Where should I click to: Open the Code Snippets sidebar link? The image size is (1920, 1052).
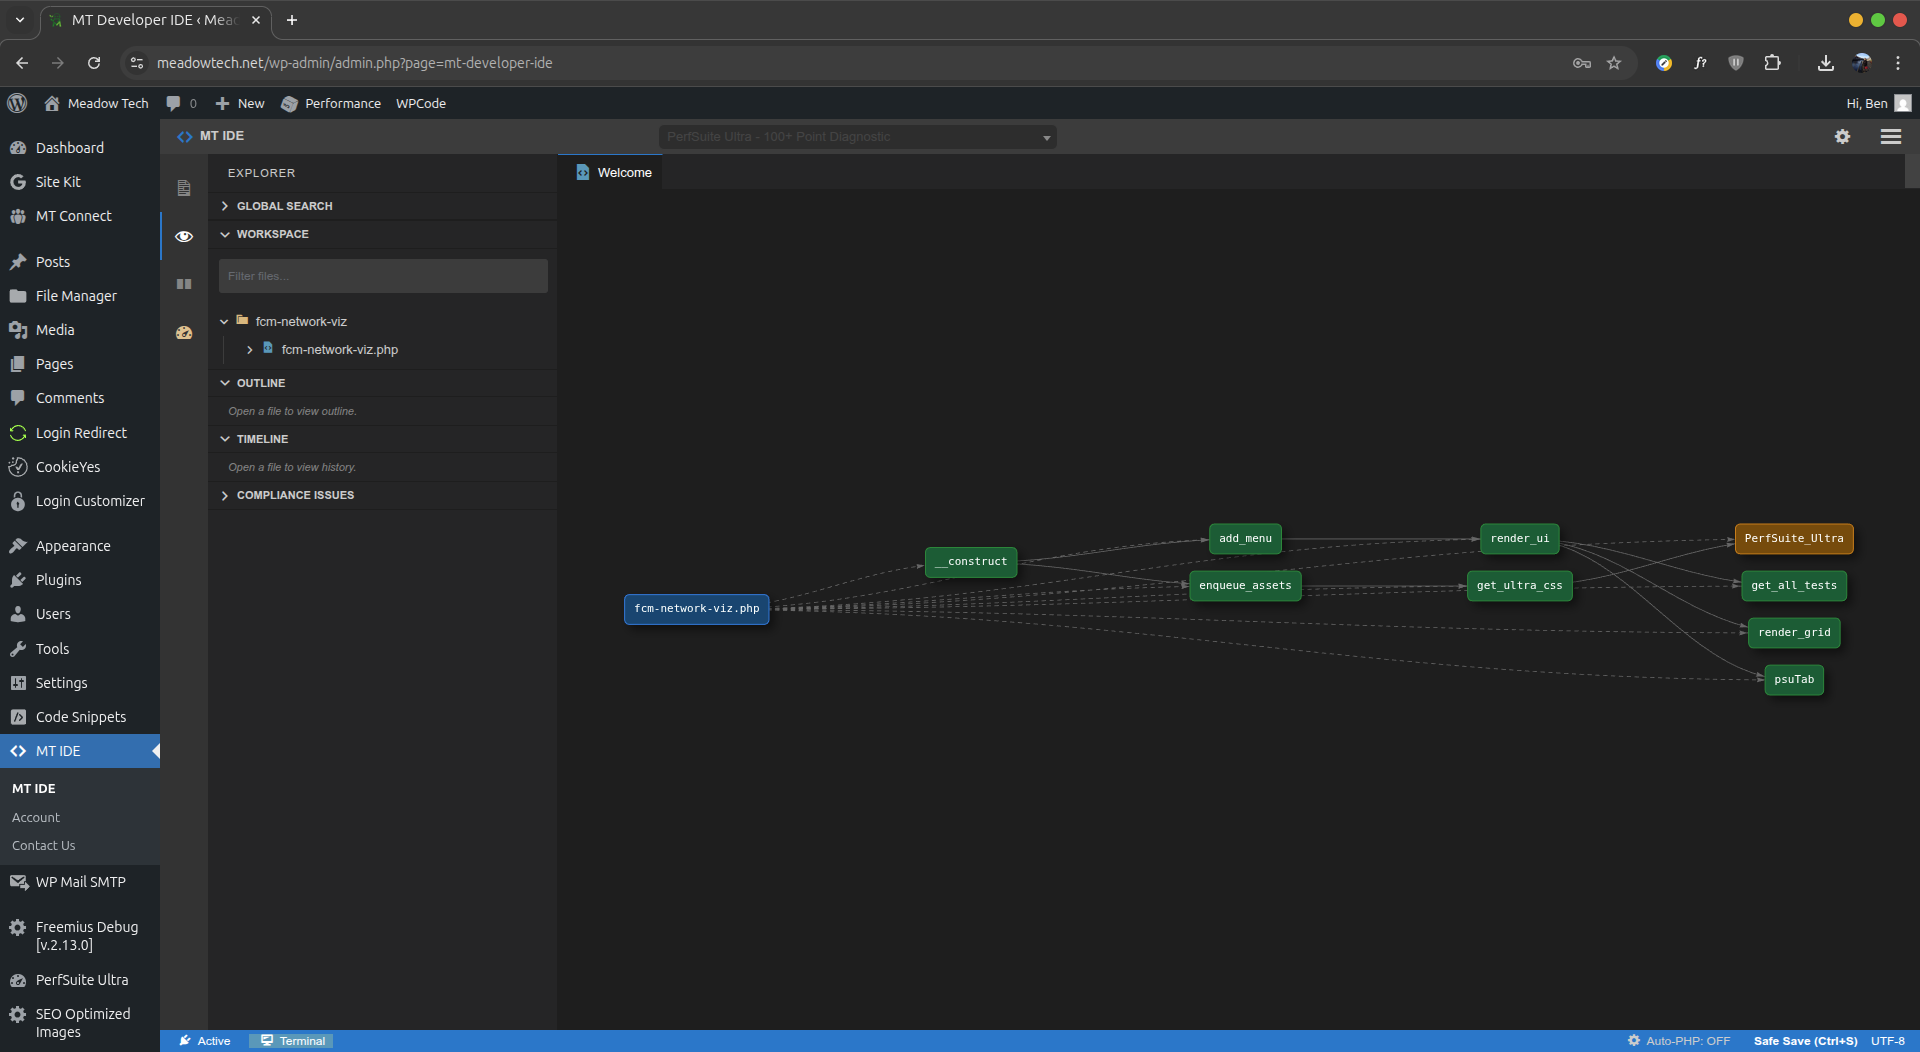81,717
